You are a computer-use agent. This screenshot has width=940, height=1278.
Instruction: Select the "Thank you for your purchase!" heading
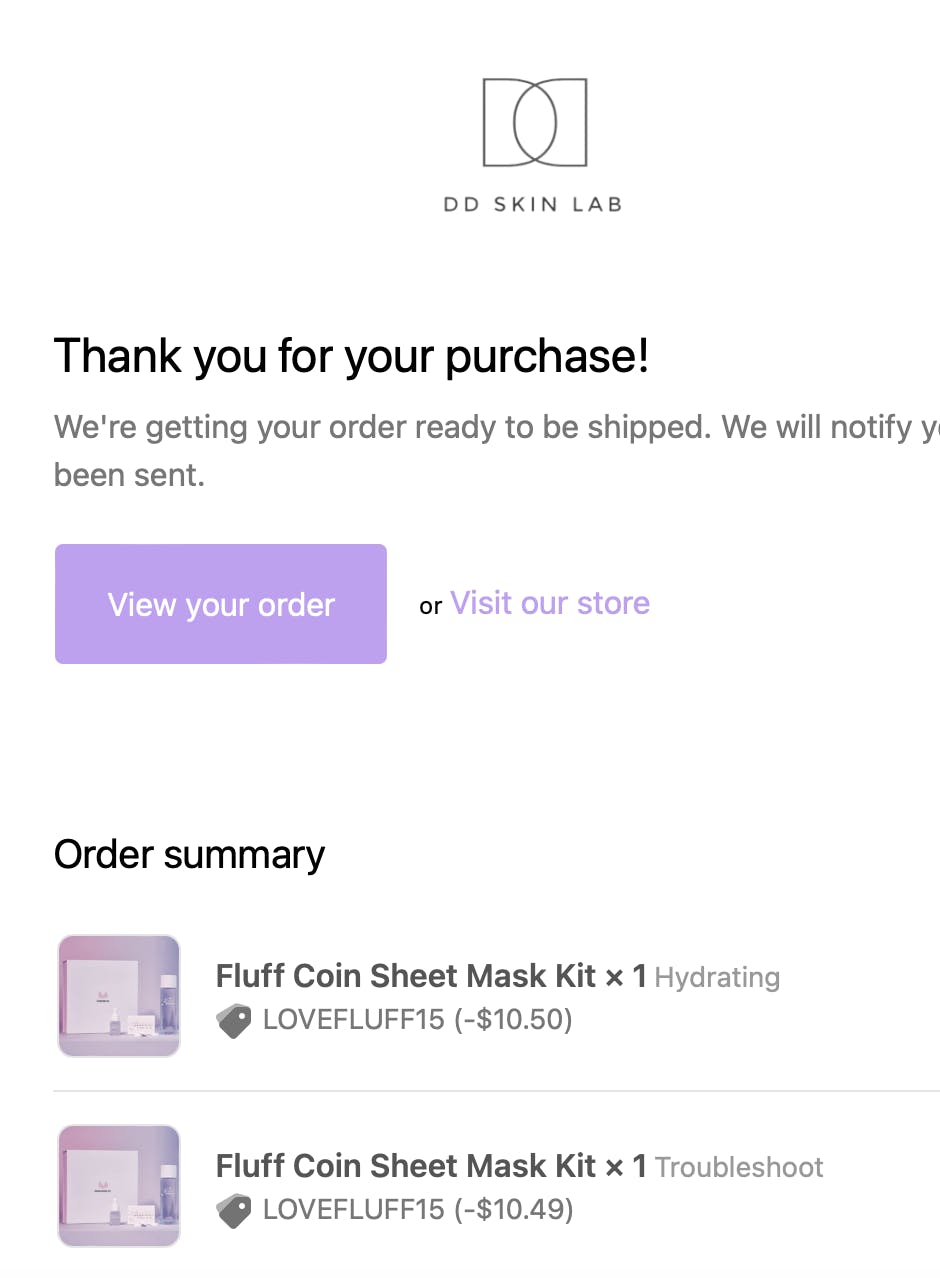(x=351, y=356)
